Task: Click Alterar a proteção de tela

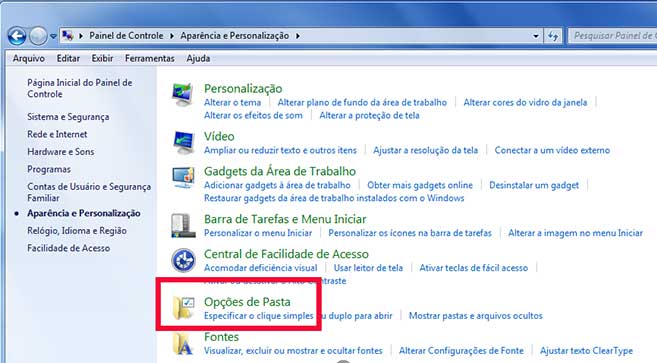Action: [369, 115]
